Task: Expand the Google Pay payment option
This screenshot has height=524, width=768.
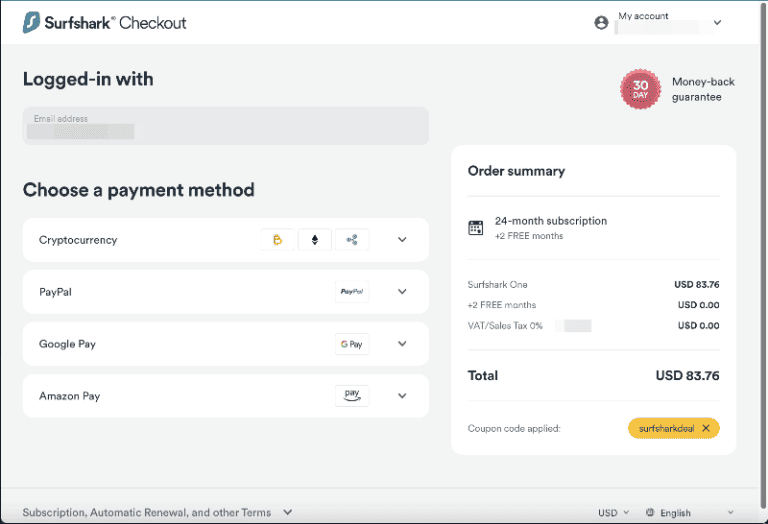Action: (402, 344)
